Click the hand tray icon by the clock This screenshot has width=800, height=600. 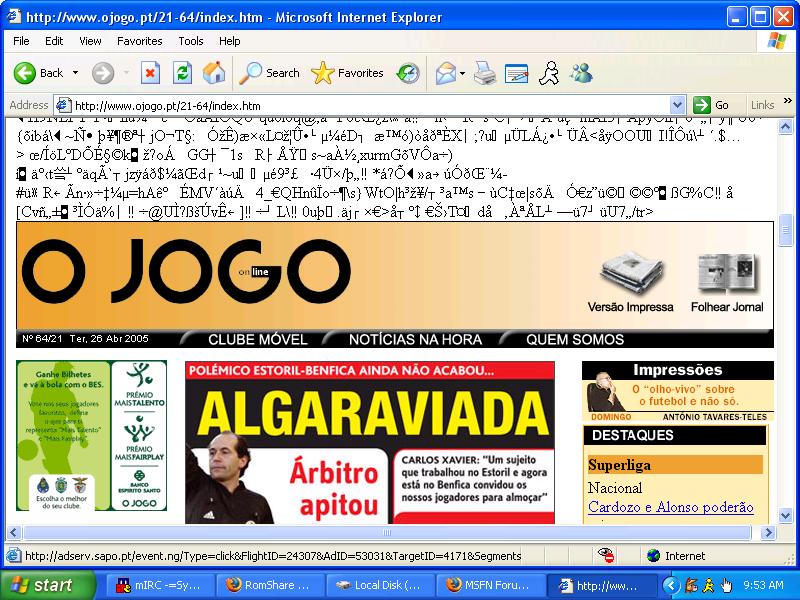pos(726,585)
